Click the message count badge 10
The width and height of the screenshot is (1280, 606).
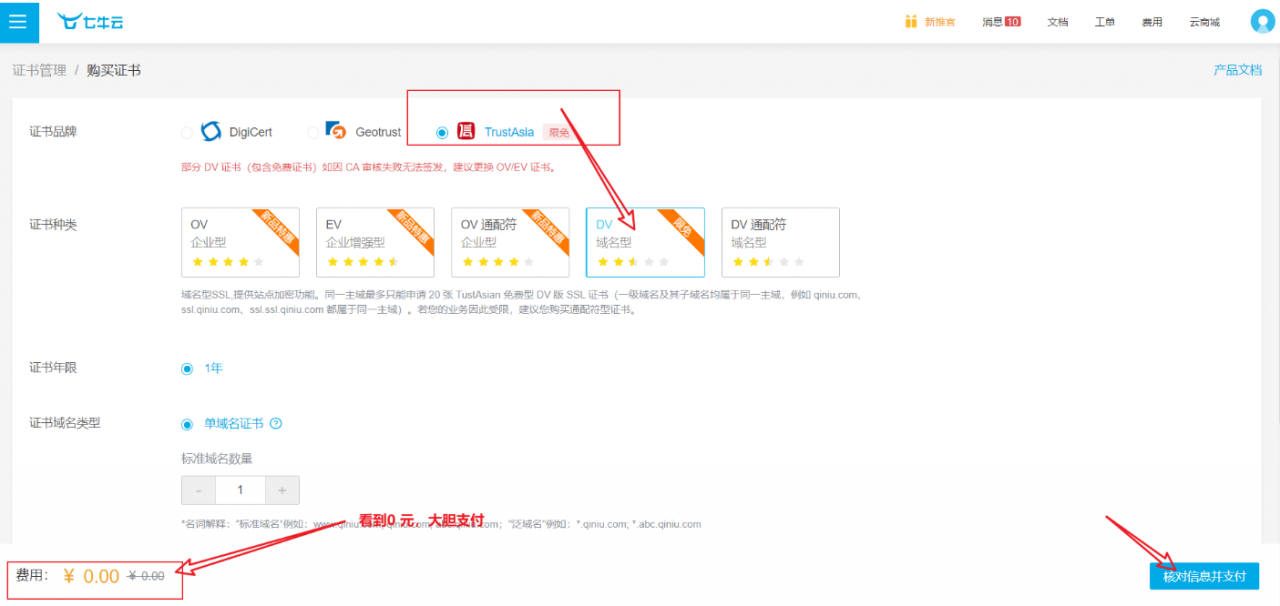(1013, 22)
